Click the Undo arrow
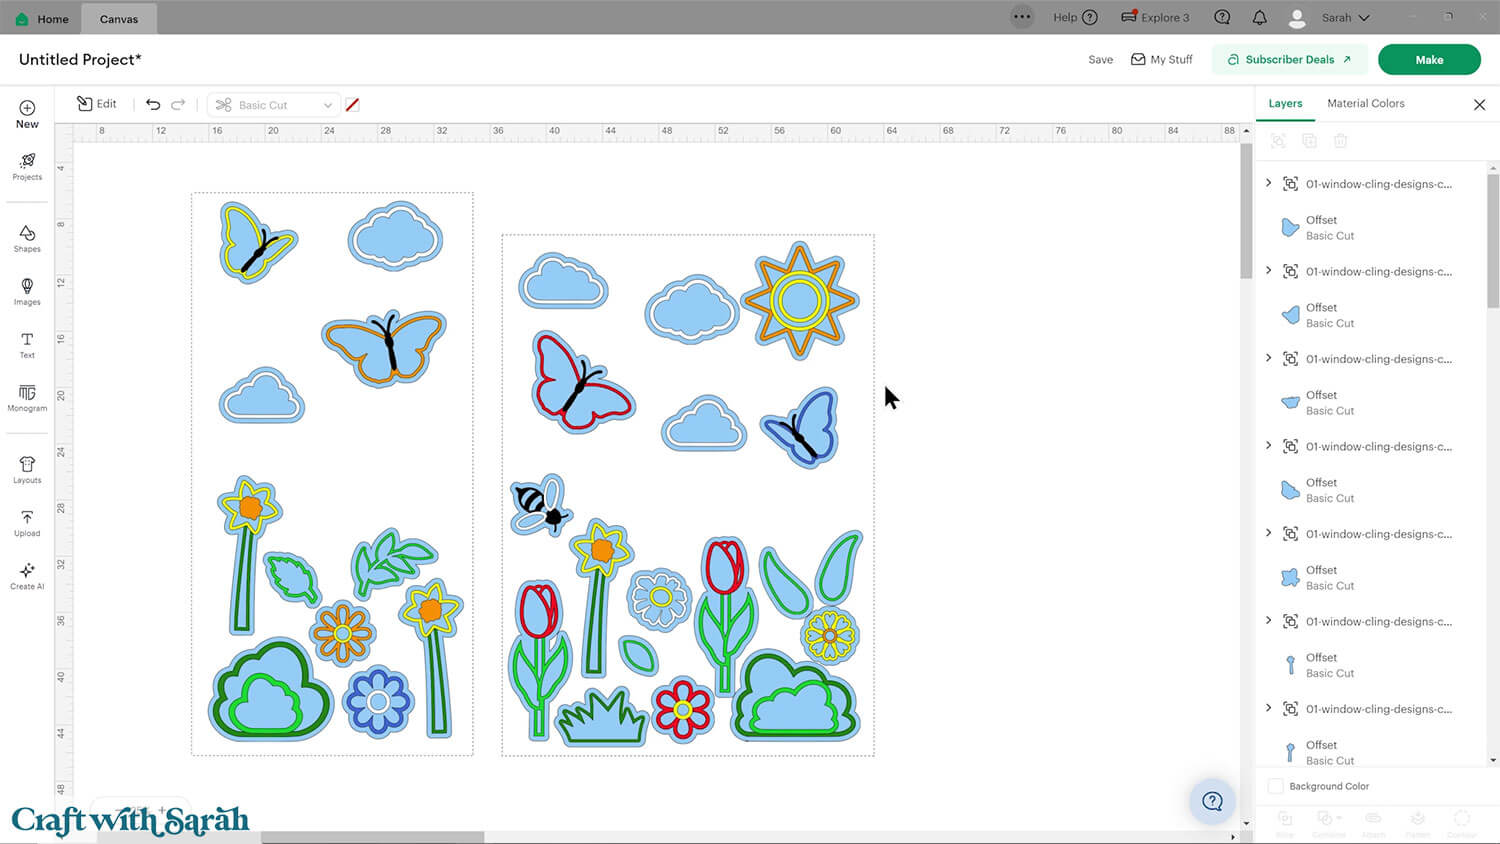 tap(153, 104)
